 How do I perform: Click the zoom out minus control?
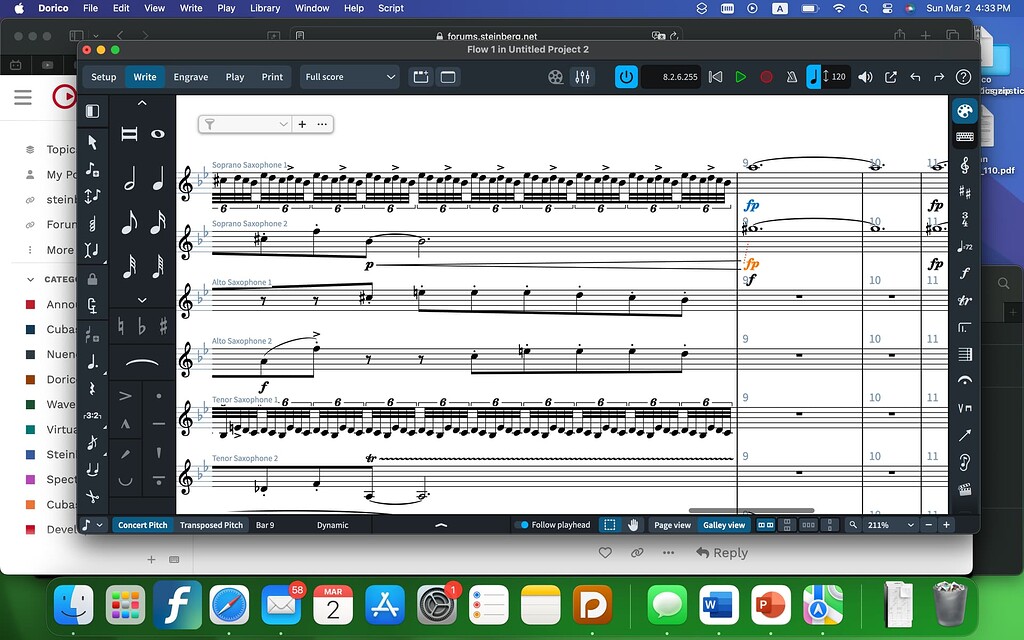pos(929,524)
